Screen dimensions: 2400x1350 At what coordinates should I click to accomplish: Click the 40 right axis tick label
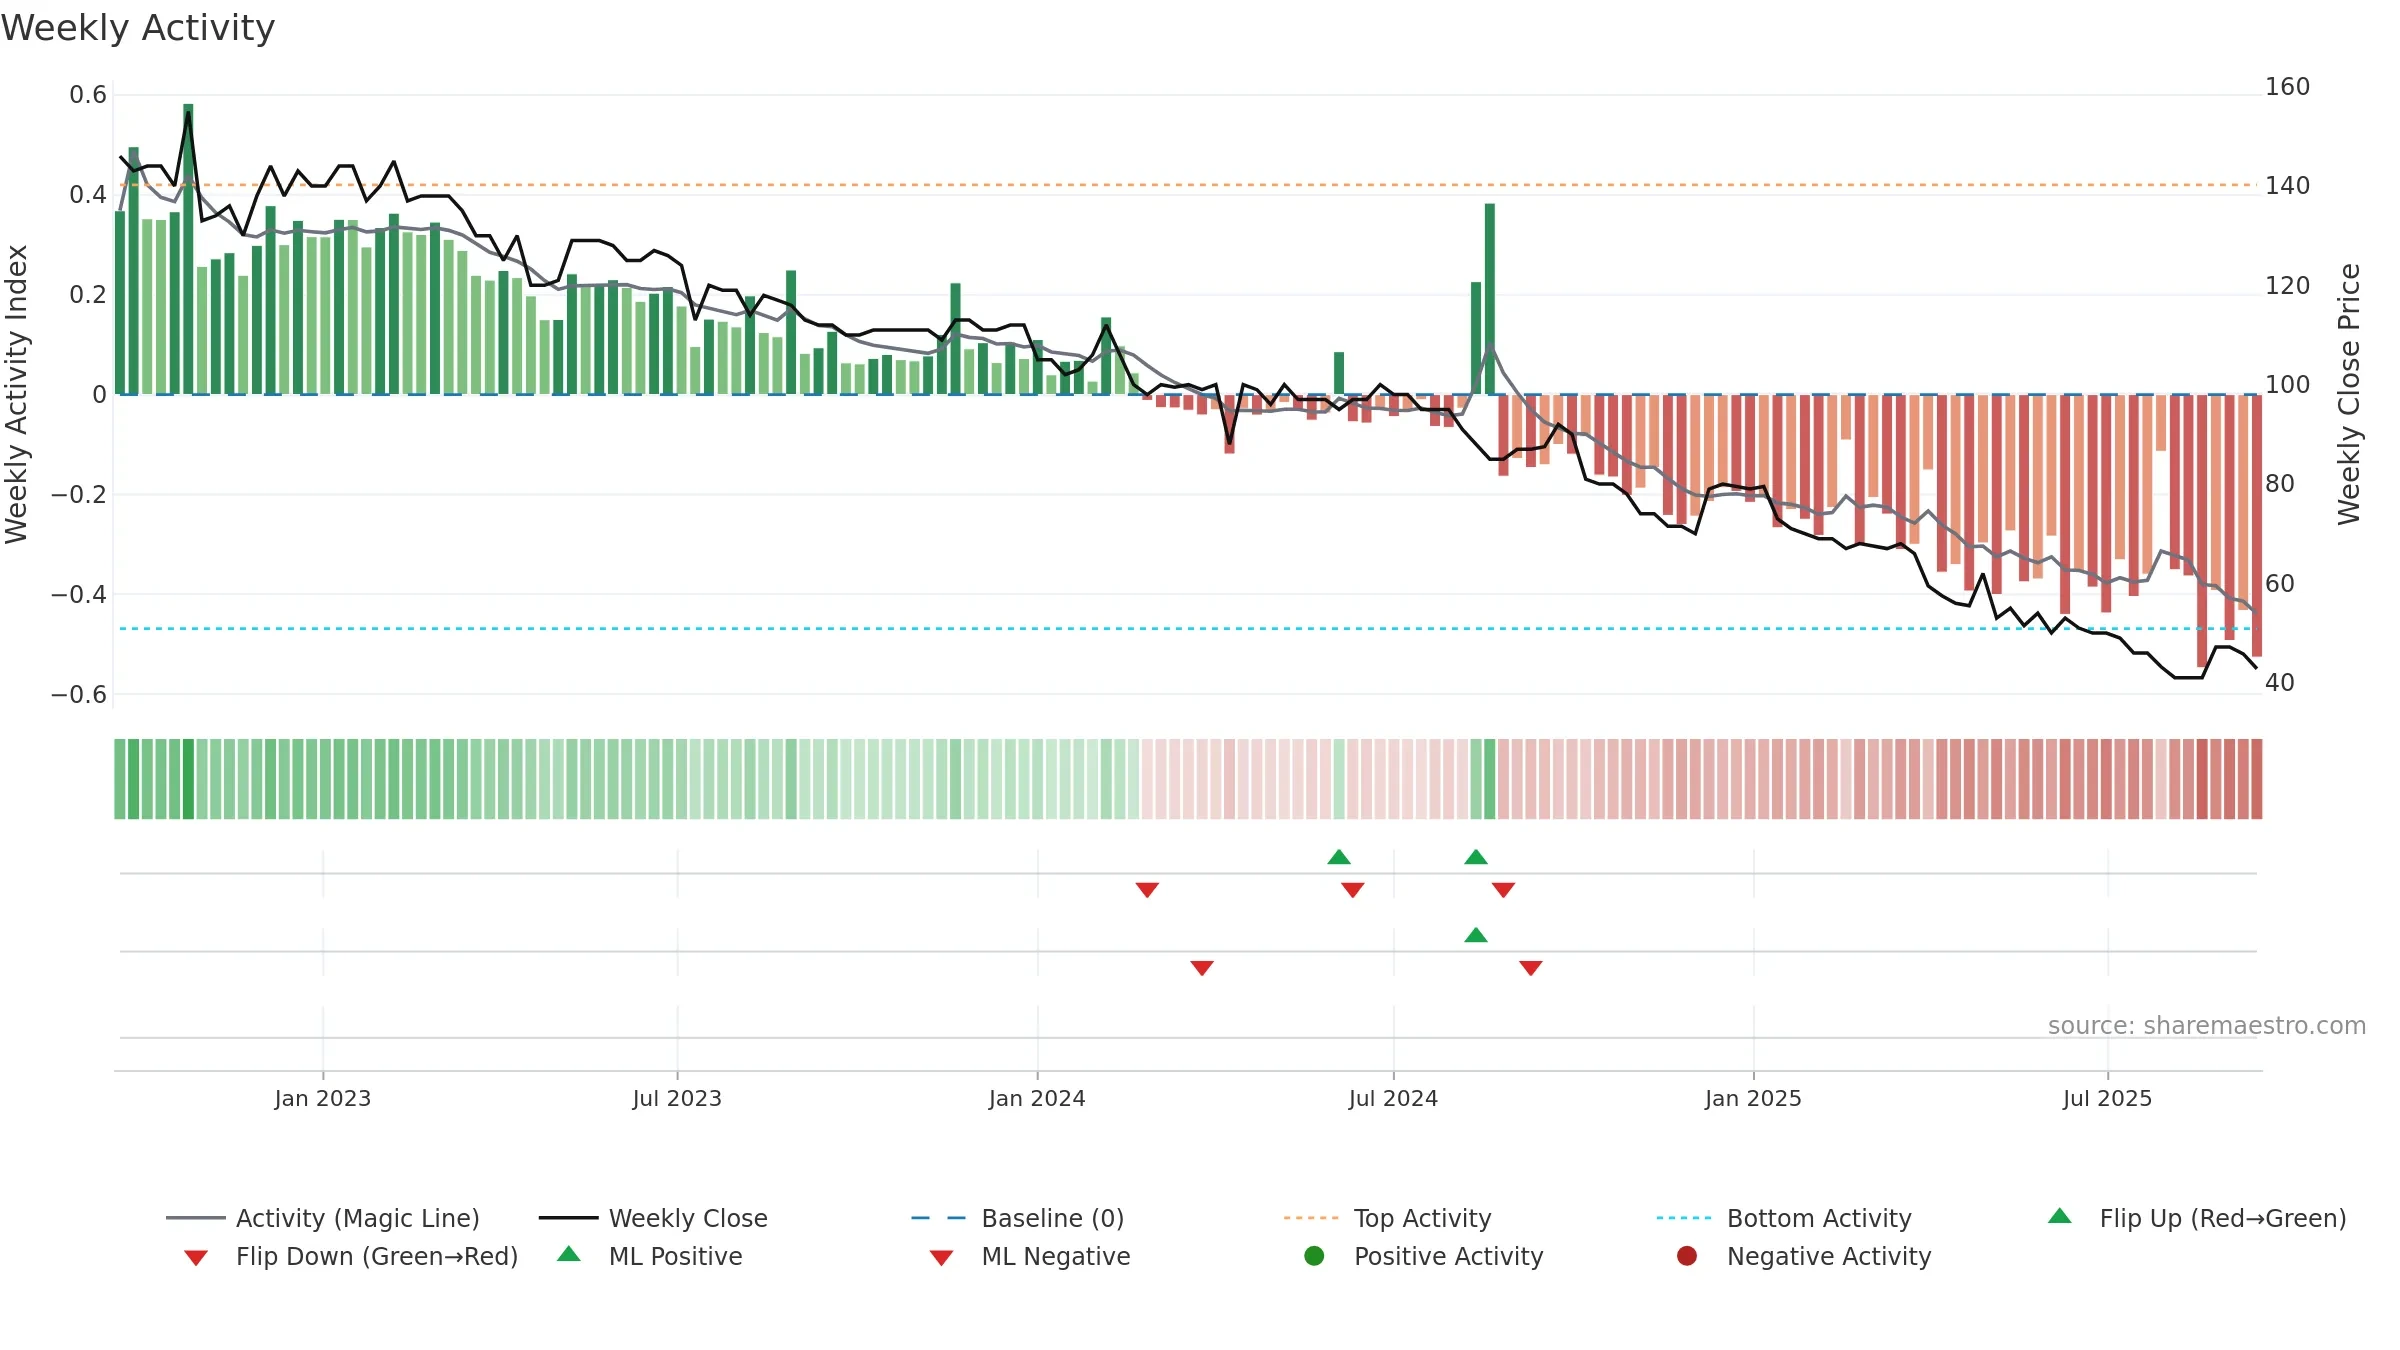(2280, 683)
